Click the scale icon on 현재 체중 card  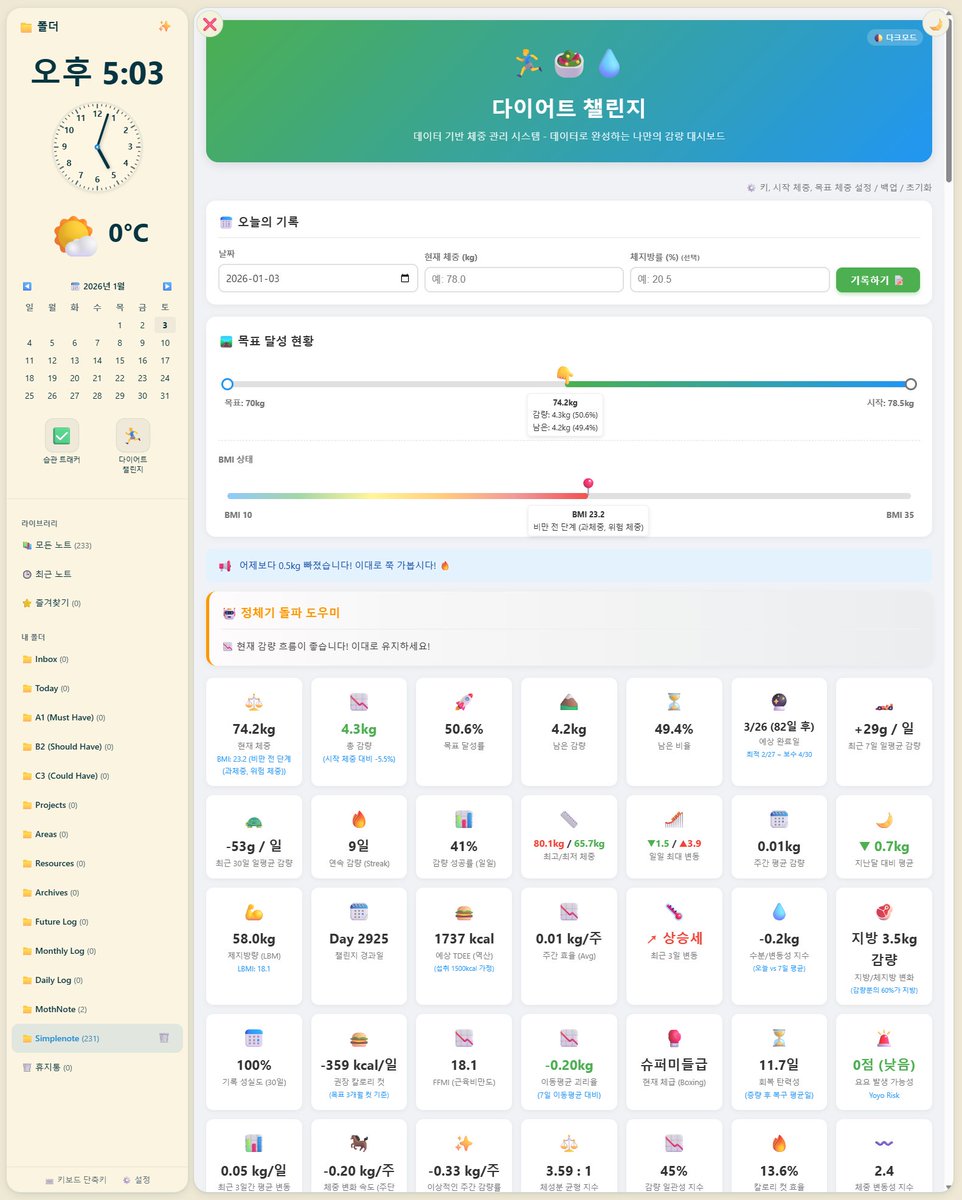pos(254,702)
